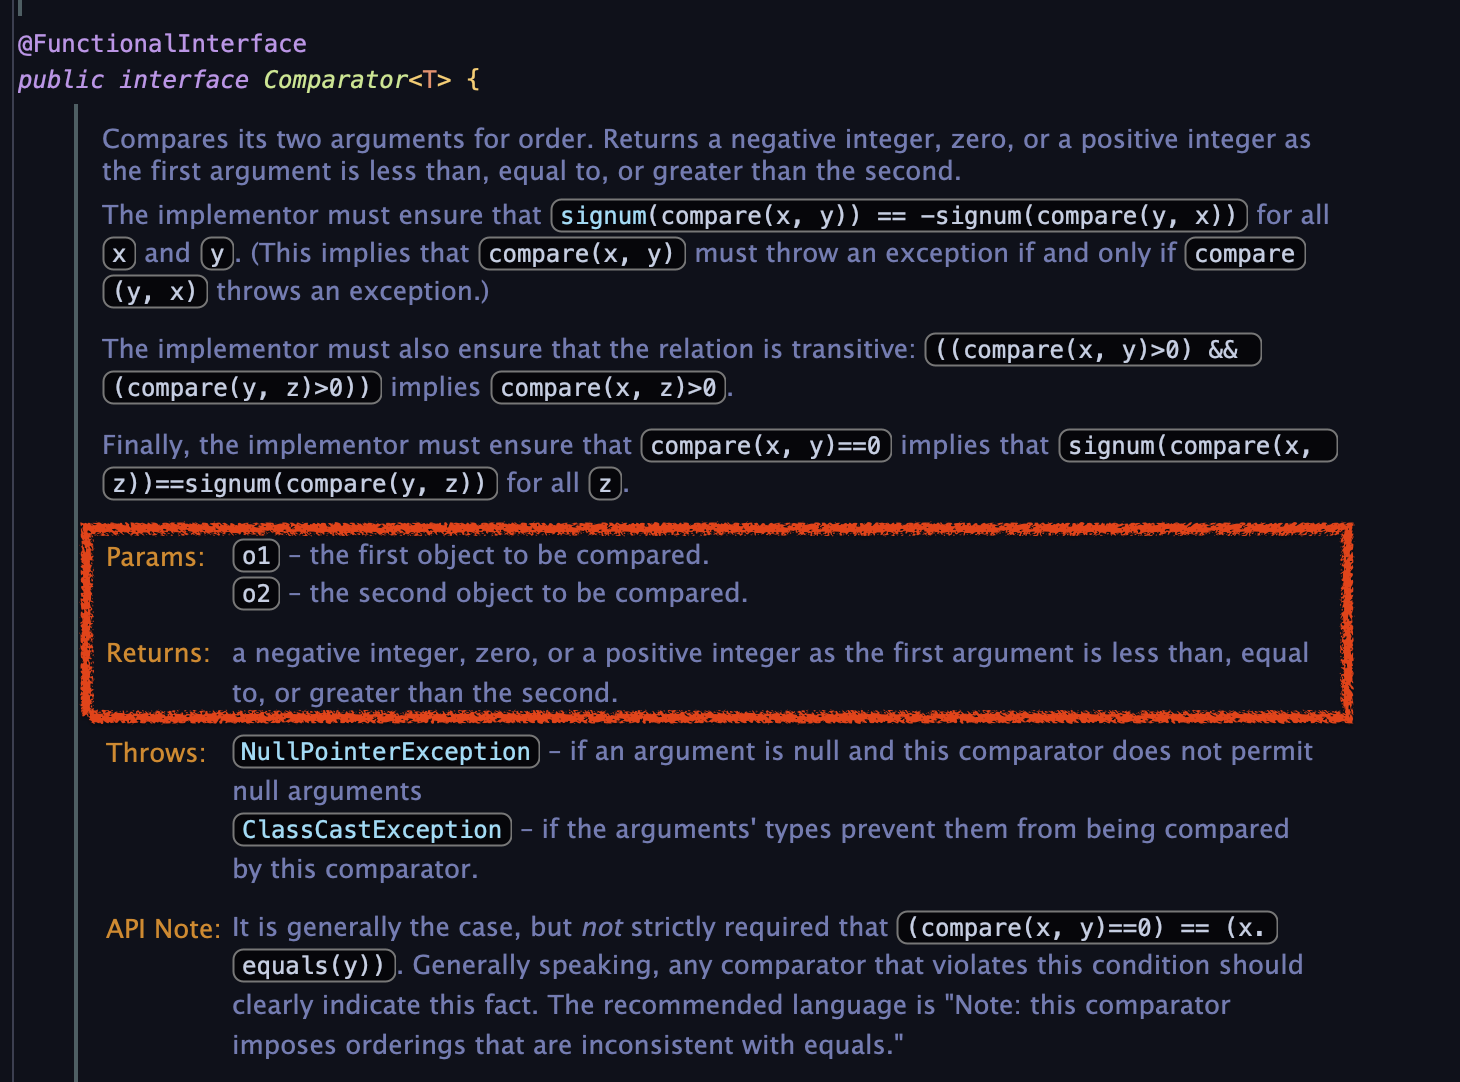This screenshot has width=1460, height=1082.
Task: Click the public keyword in the declaration
Action: tap(61, 80)
